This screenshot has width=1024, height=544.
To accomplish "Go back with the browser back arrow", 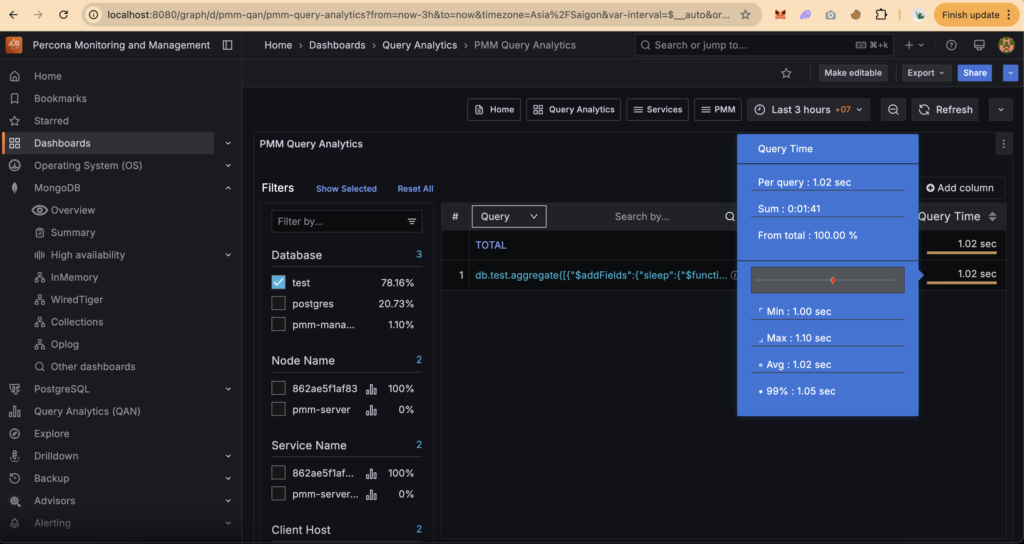I will tap(14, 14).
